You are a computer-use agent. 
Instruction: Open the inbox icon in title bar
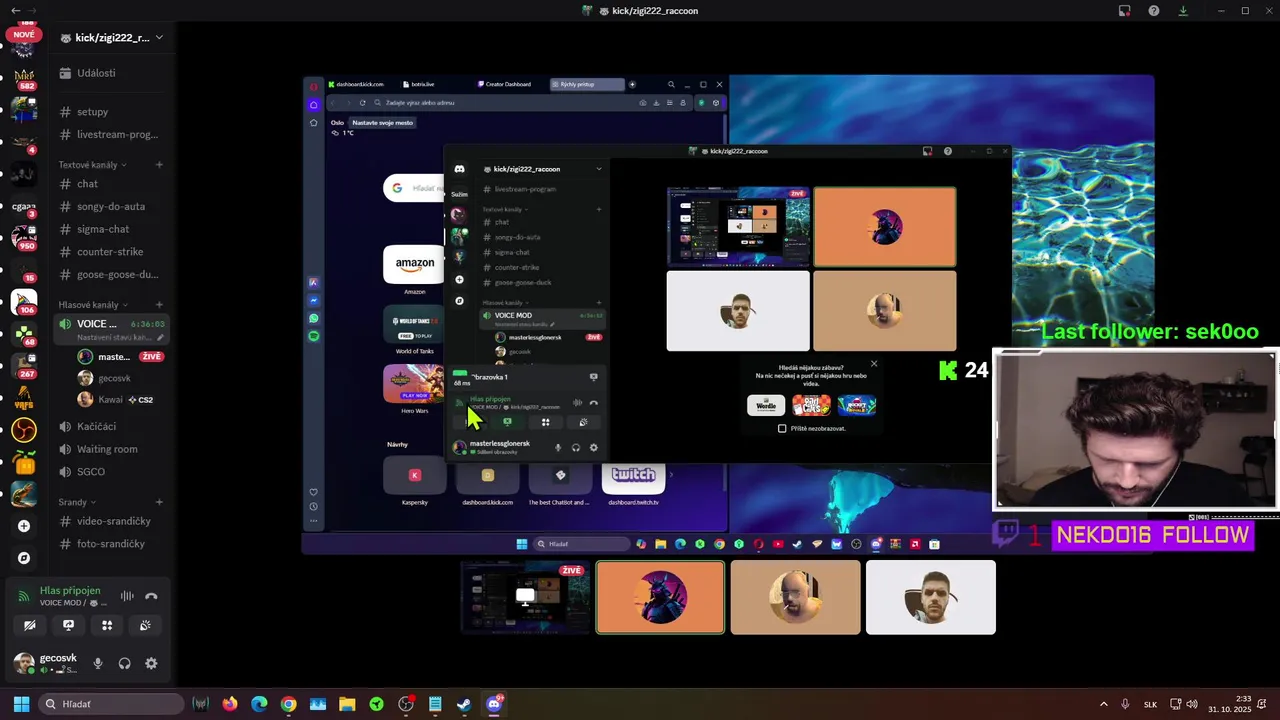point(1125,11)
